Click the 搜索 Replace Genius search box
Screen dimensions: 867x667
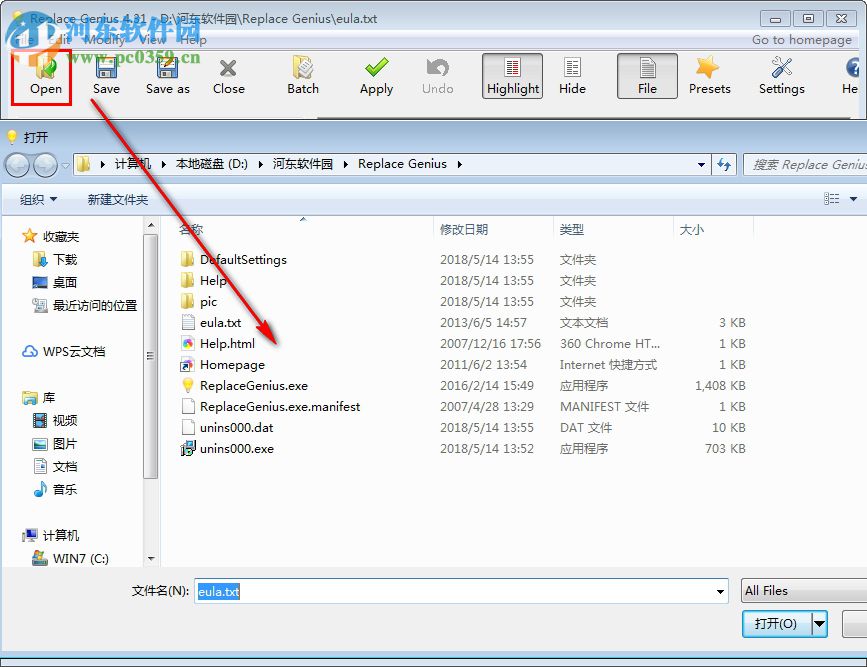(x=805, y=165)
